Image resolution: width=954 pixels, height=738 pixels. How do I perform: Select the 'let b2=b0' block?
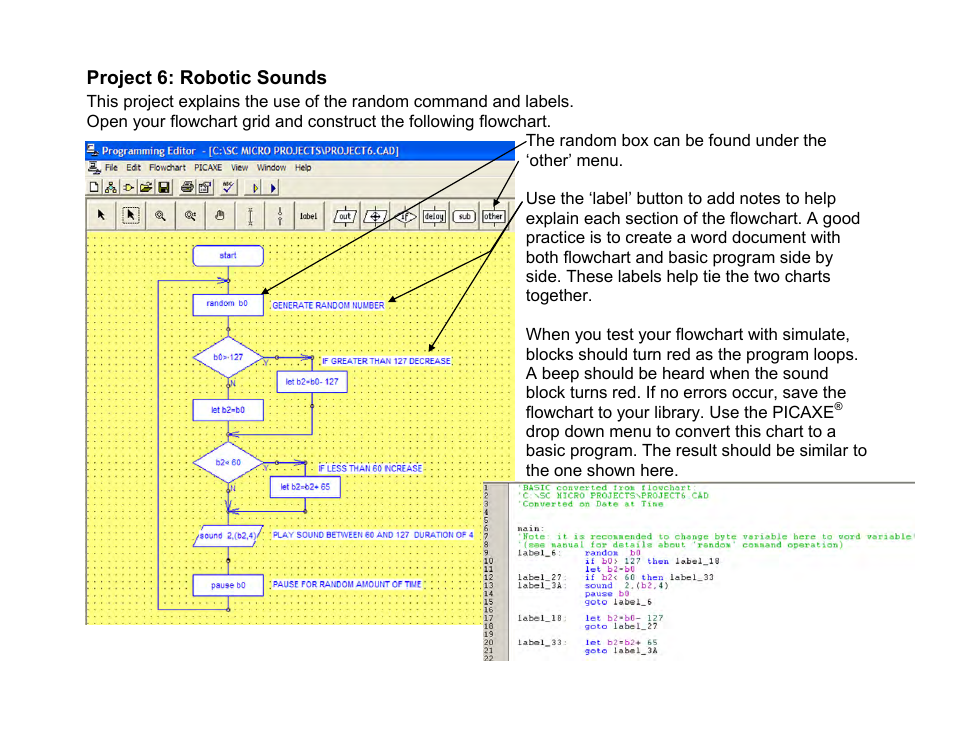(x=228, y=410)
